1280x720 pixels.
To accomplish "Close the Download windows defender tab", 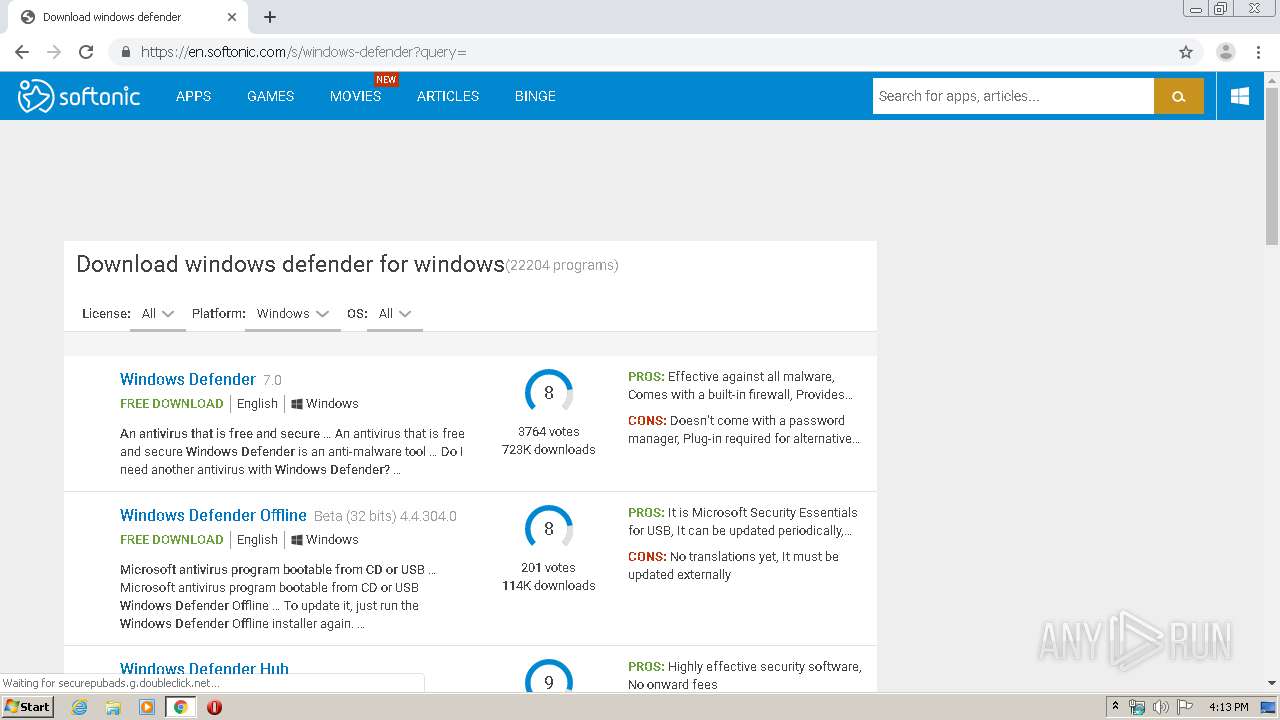I will pyautogui.click(x=232, y=17).
